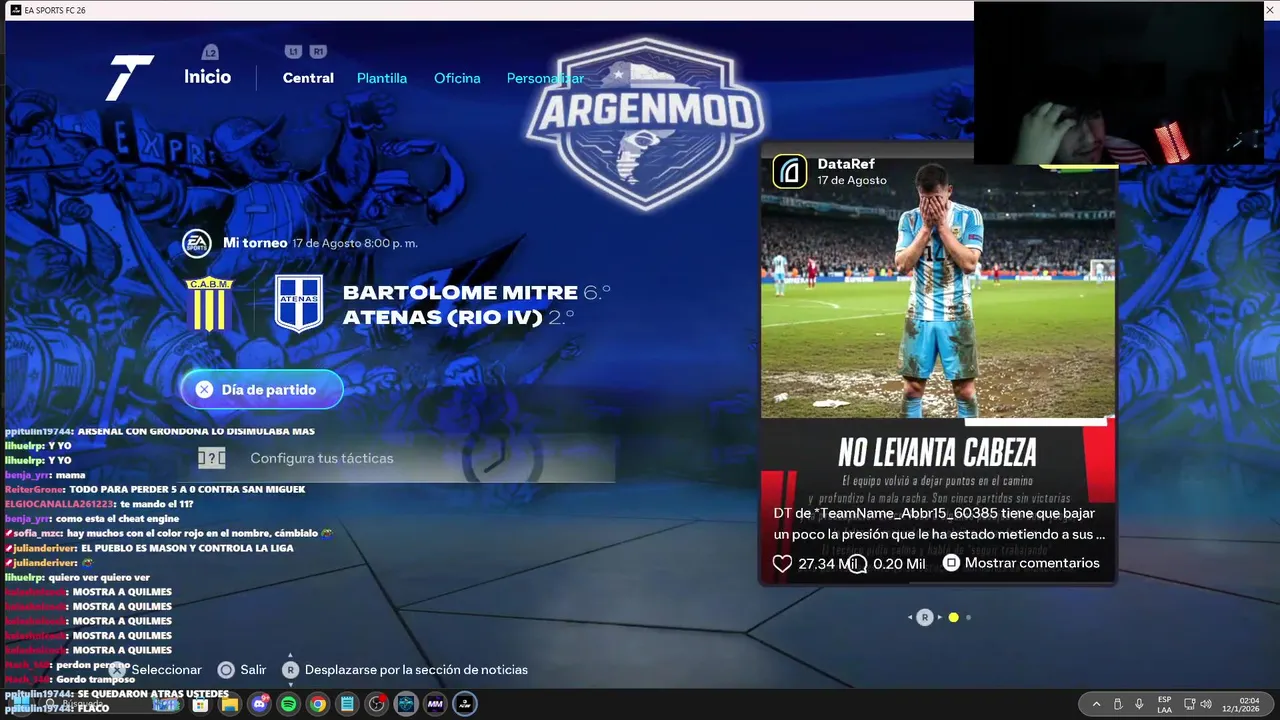Click the comment bubble icon
1280x720 pixels.
point(858,565)
